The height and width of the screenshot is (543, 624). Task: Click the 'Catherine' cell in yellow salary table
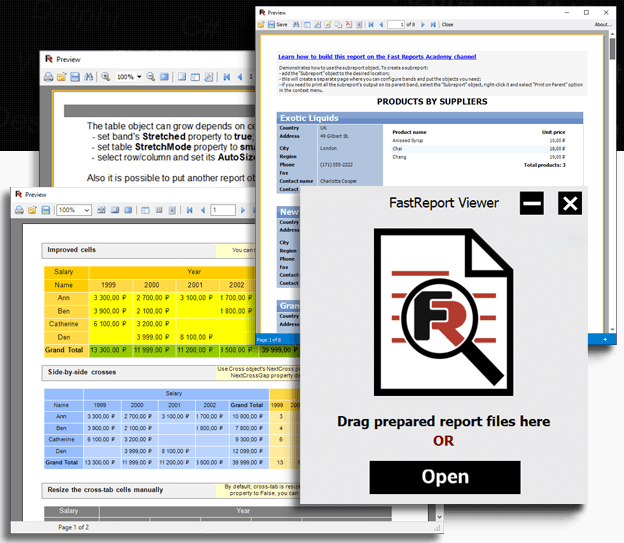(x=64, y=324)
